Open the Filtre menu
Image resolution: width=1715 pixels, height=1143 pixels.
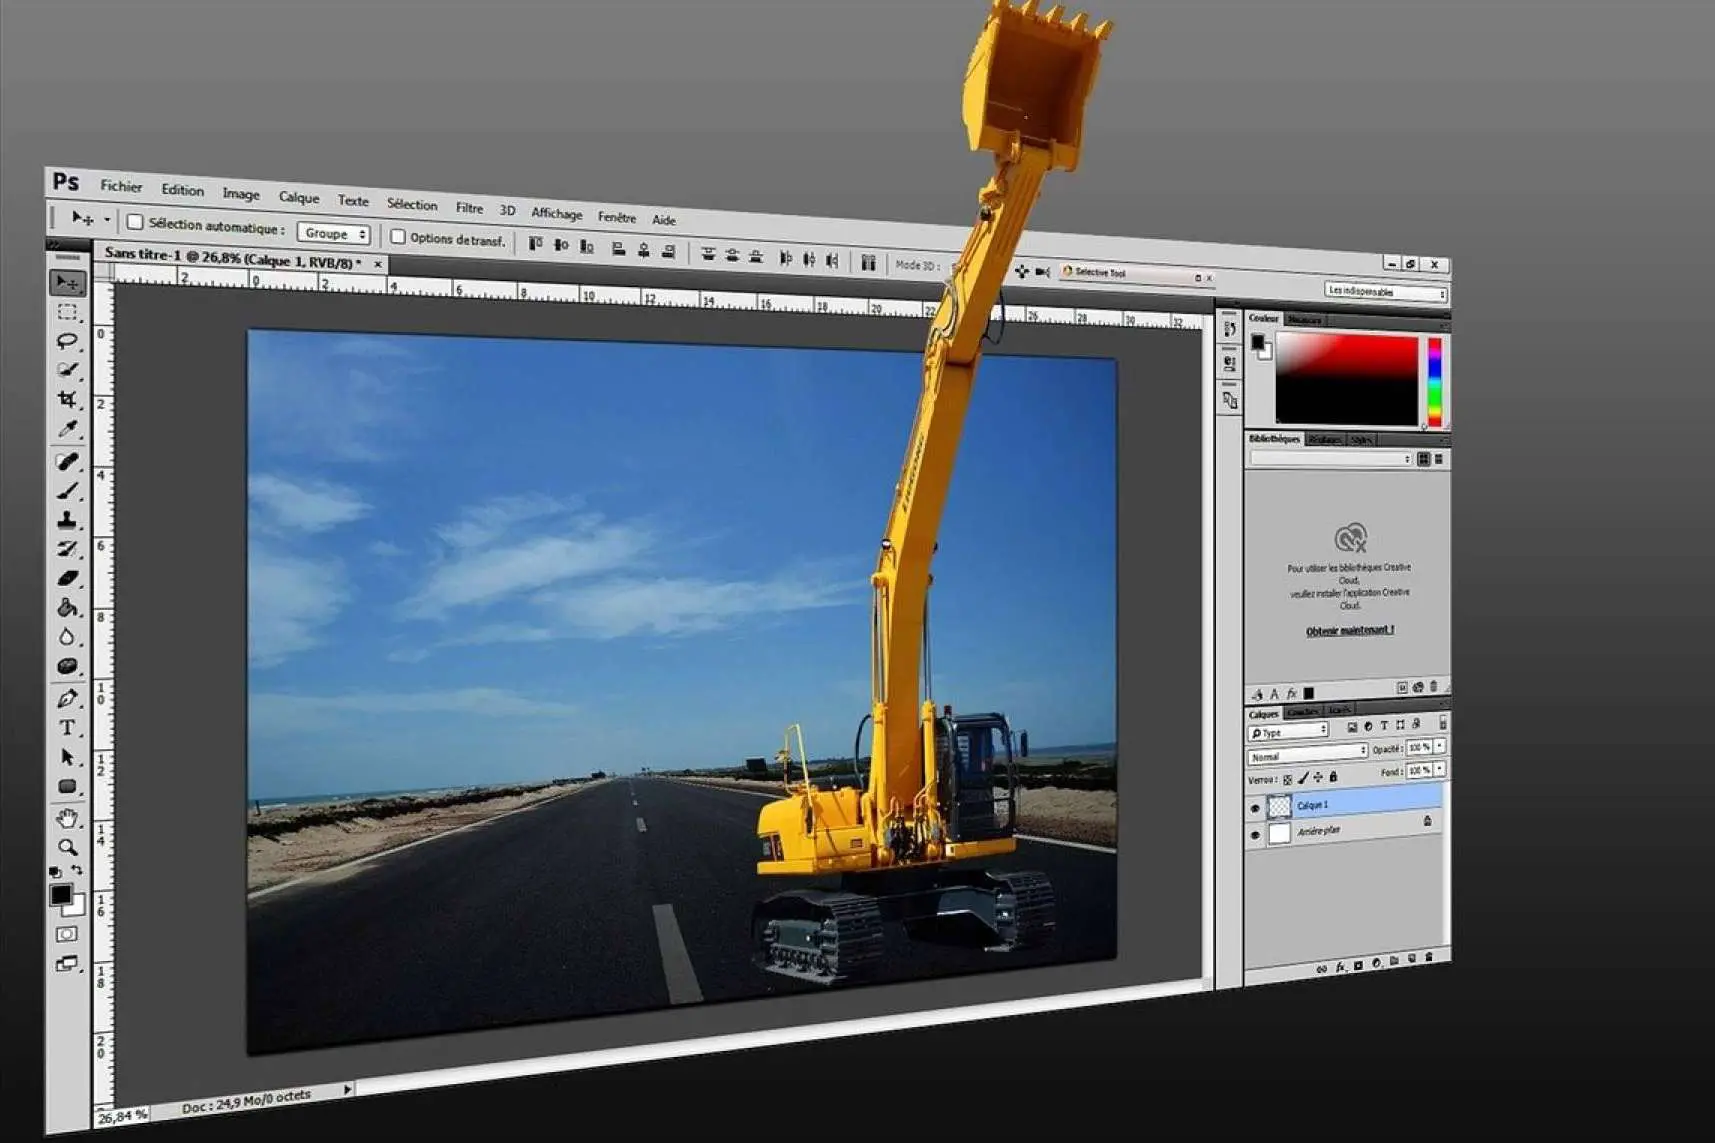pos(469,208)
